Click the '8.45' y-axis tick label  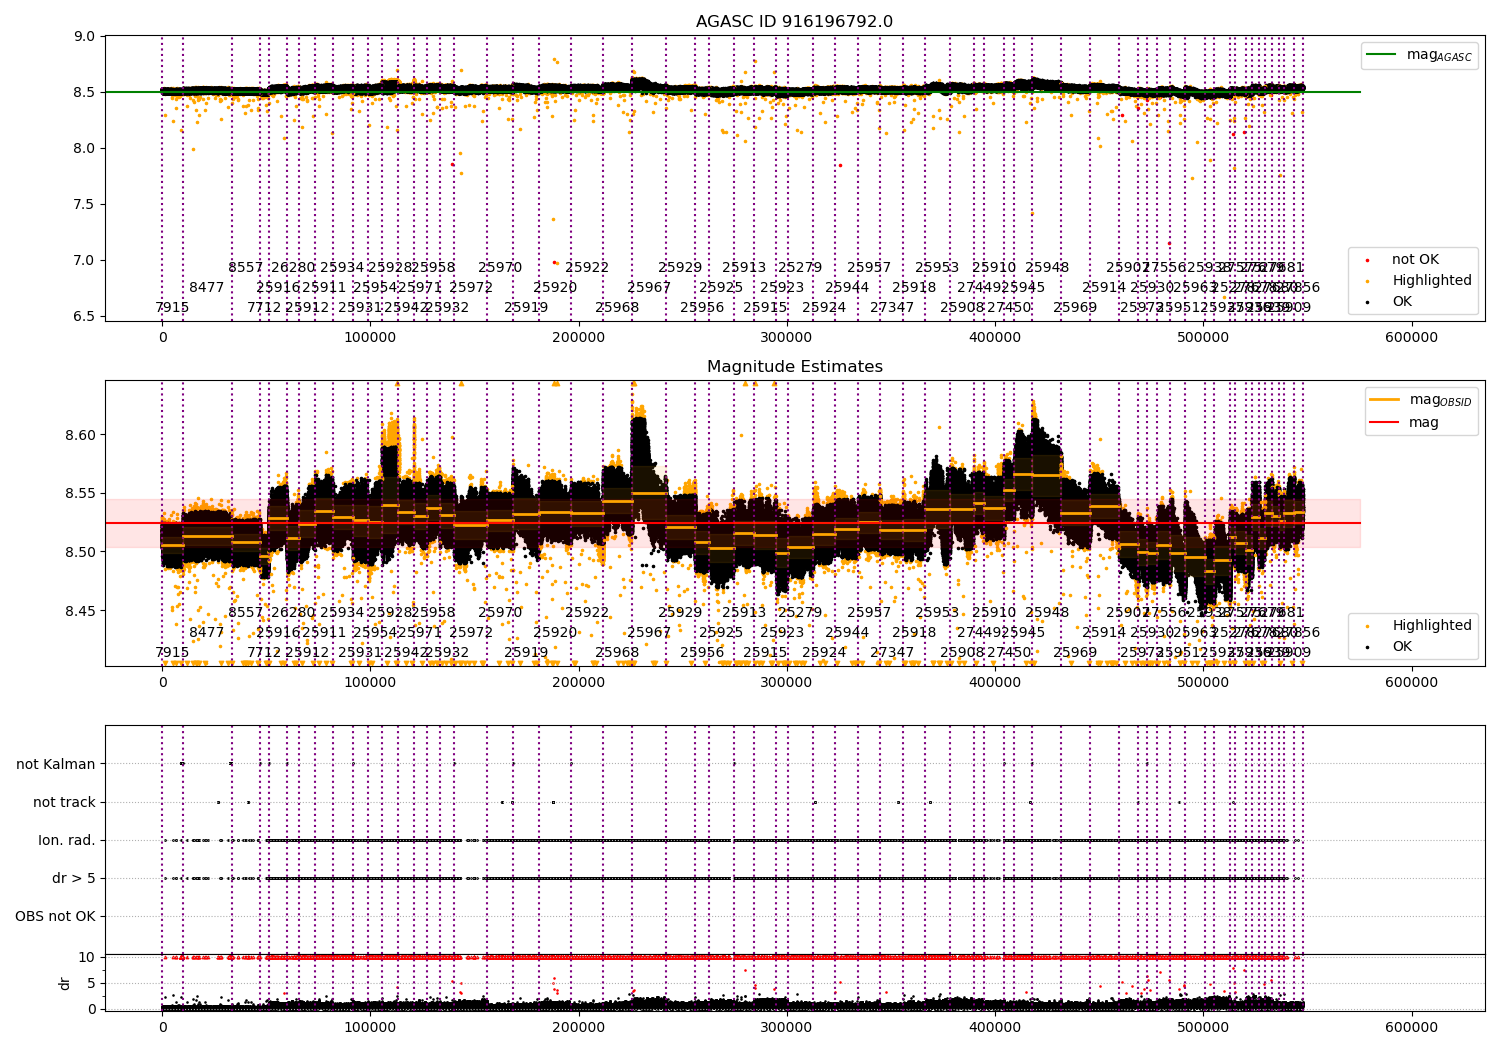[81, 611]
